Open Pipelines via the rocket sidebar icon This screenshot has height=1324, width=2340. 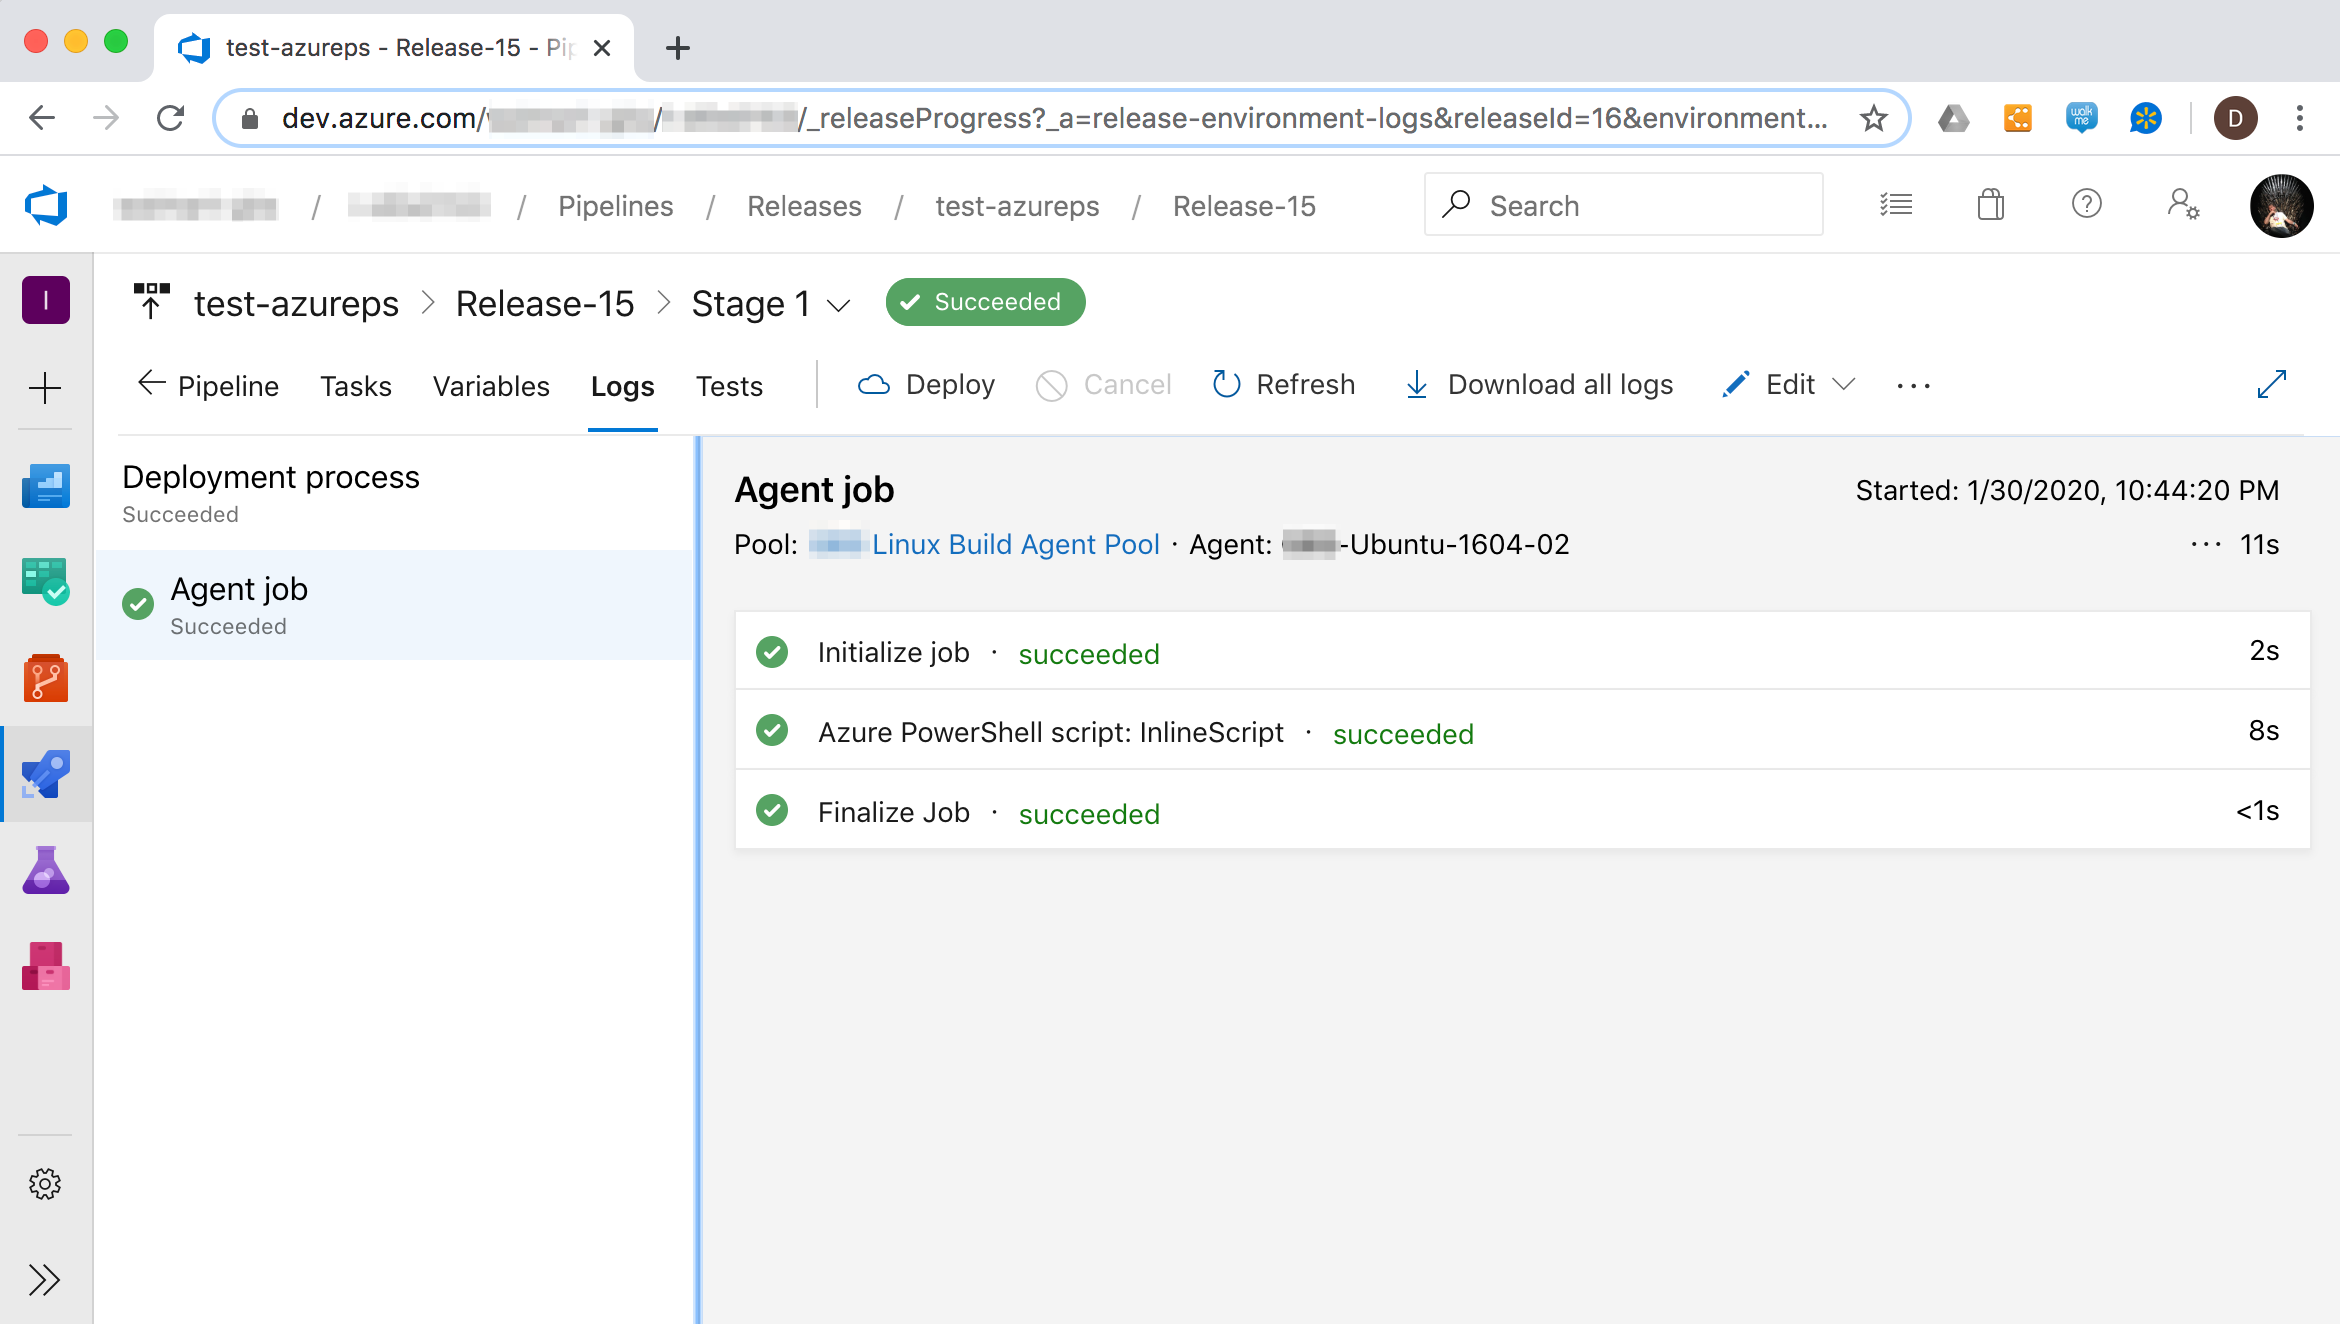(x=46, y=774)
